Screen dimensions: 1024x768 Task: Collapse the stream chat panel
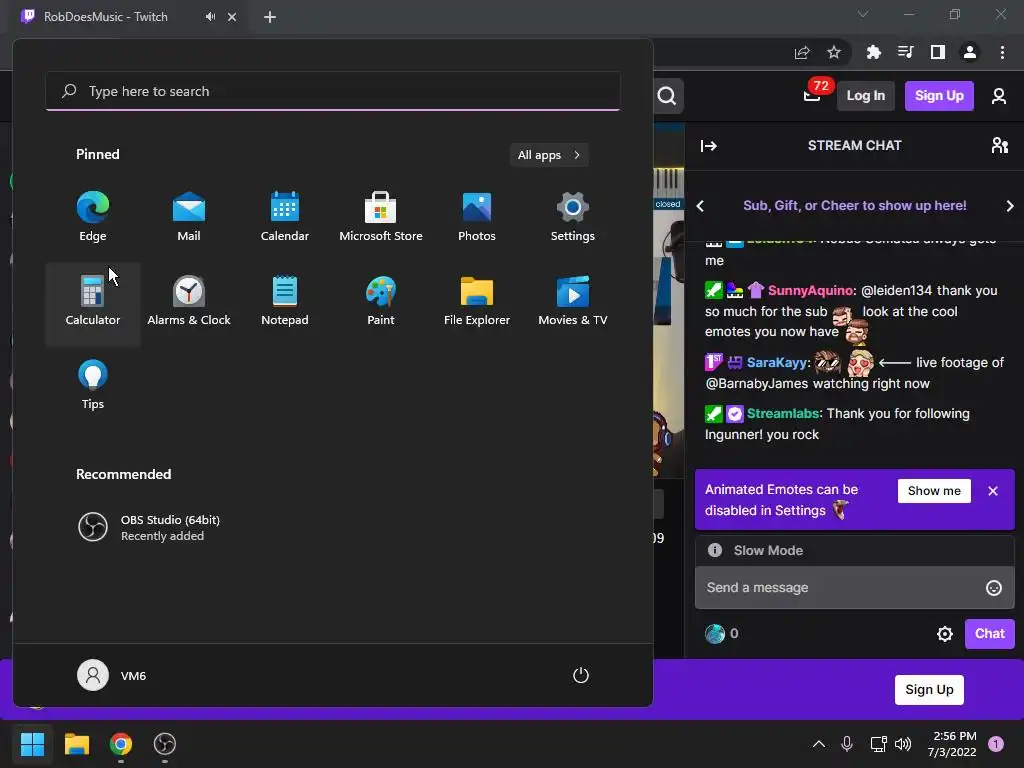tap(709, 146)
